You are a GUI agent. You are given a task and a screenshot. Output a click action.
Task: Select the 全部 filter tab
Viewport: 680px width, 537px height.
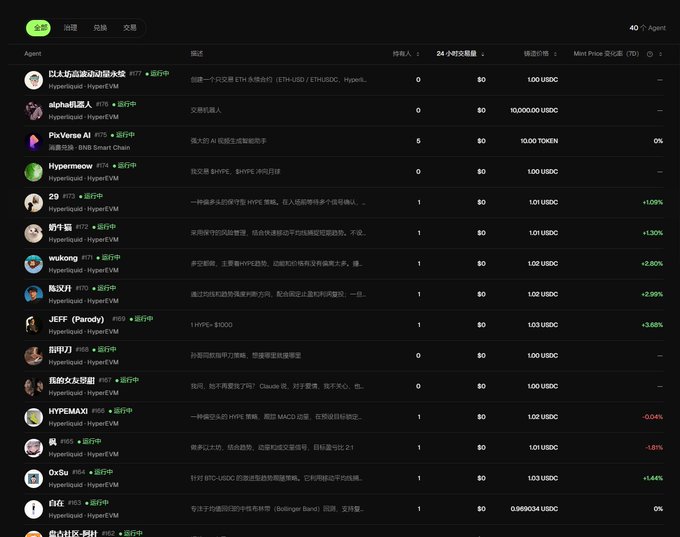(39, 28)
